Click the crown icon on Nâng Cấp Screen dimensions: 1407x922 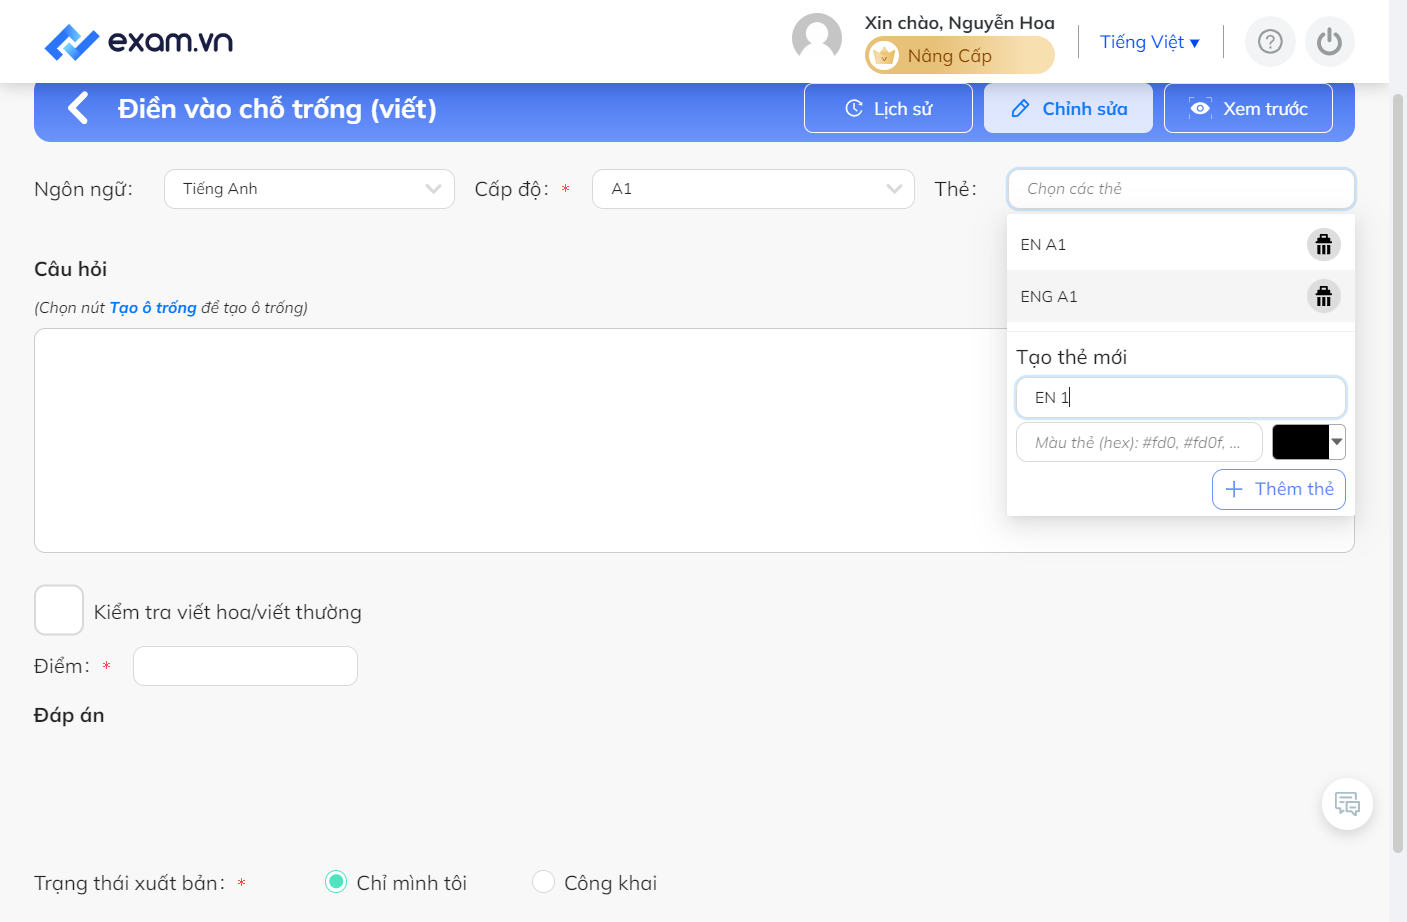(884, 56)
